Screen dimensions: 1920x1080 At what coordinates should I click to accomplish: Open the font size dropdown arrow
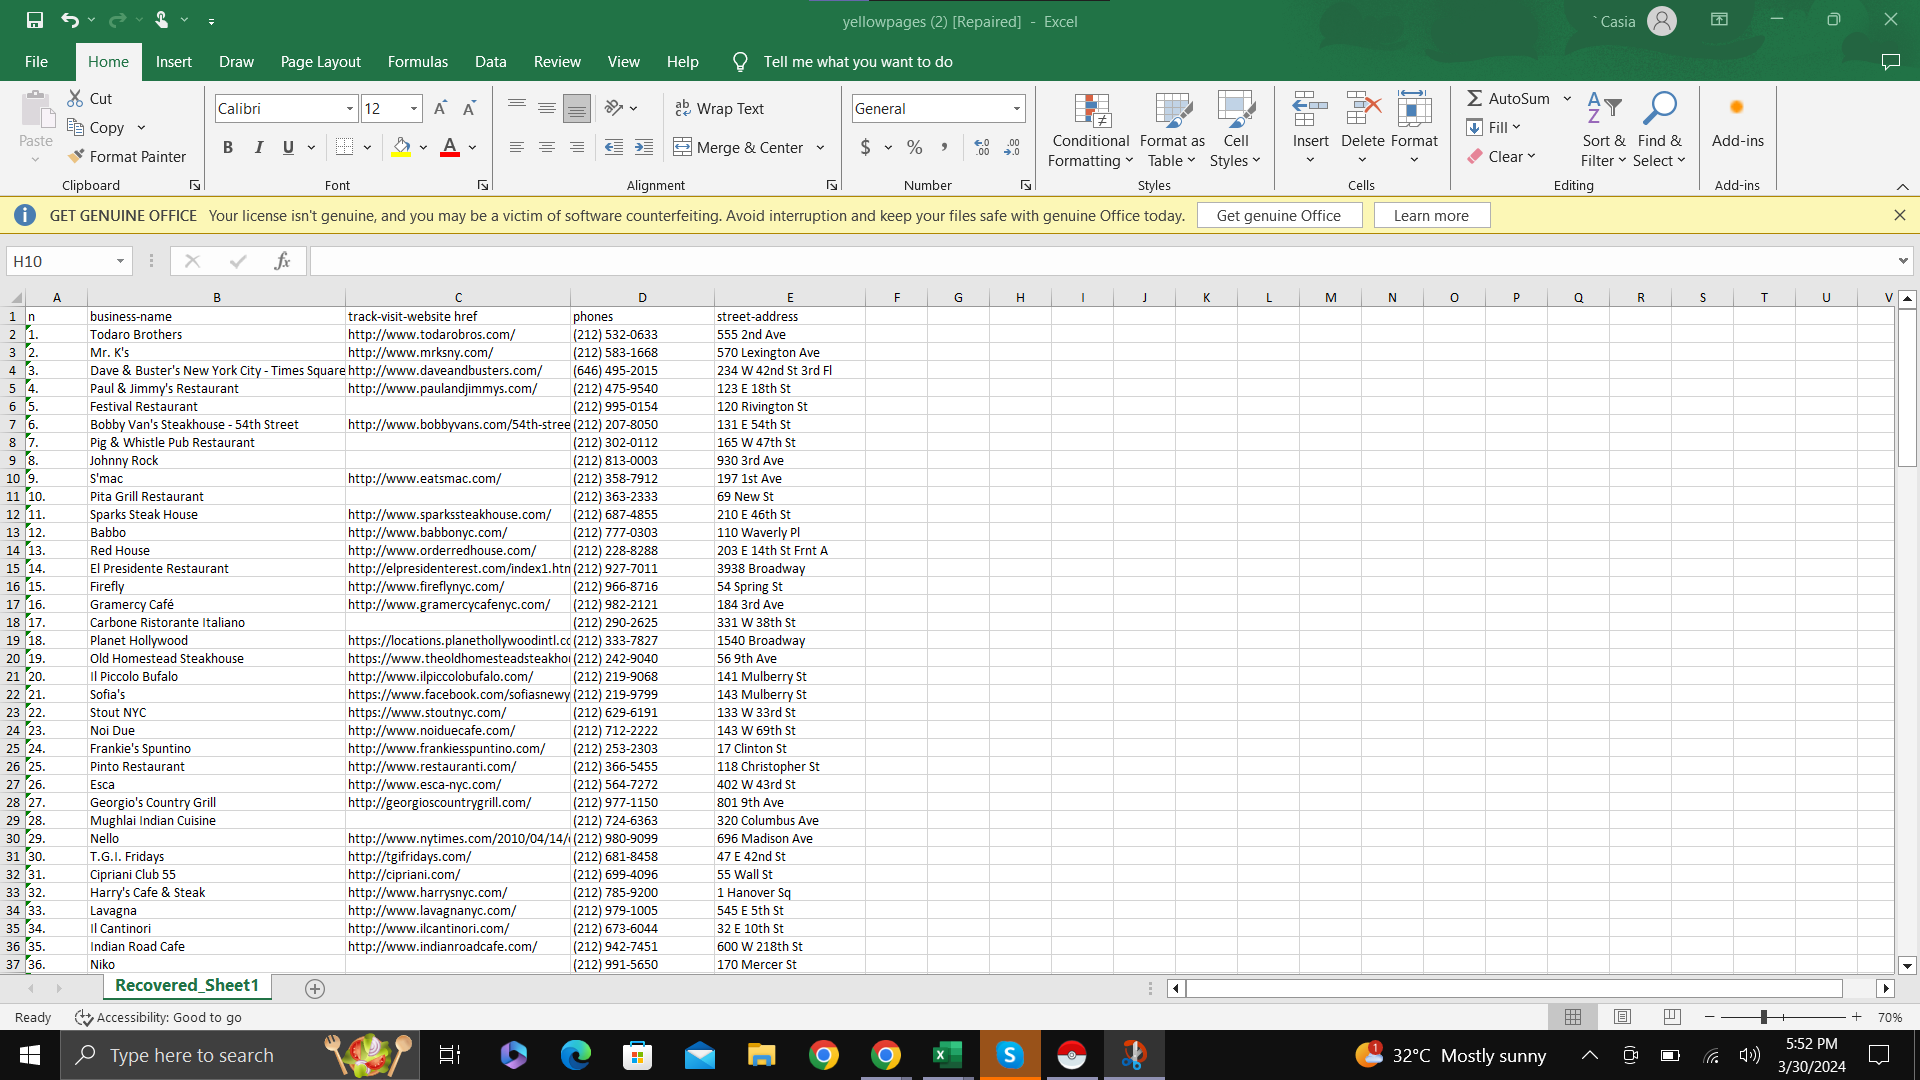[414, 108]
